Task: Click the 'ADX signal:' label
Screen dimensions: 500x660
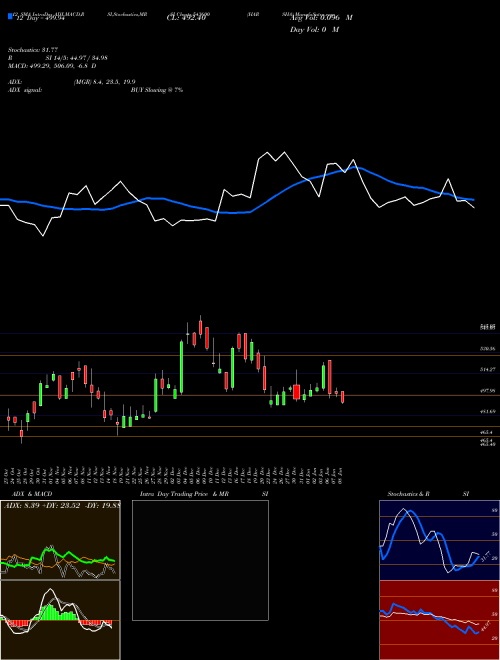Action: [25, 90]
